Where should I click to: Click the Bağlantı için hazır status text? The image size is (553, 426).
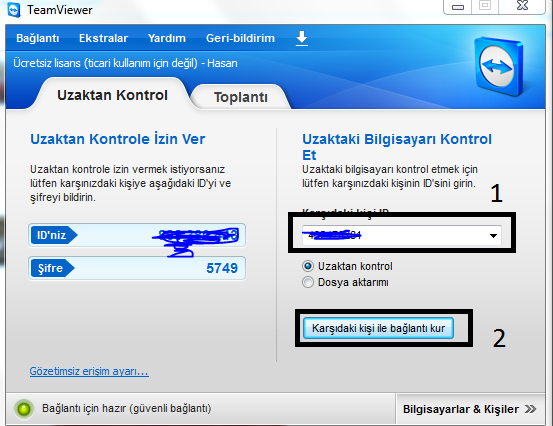(127, 408)
